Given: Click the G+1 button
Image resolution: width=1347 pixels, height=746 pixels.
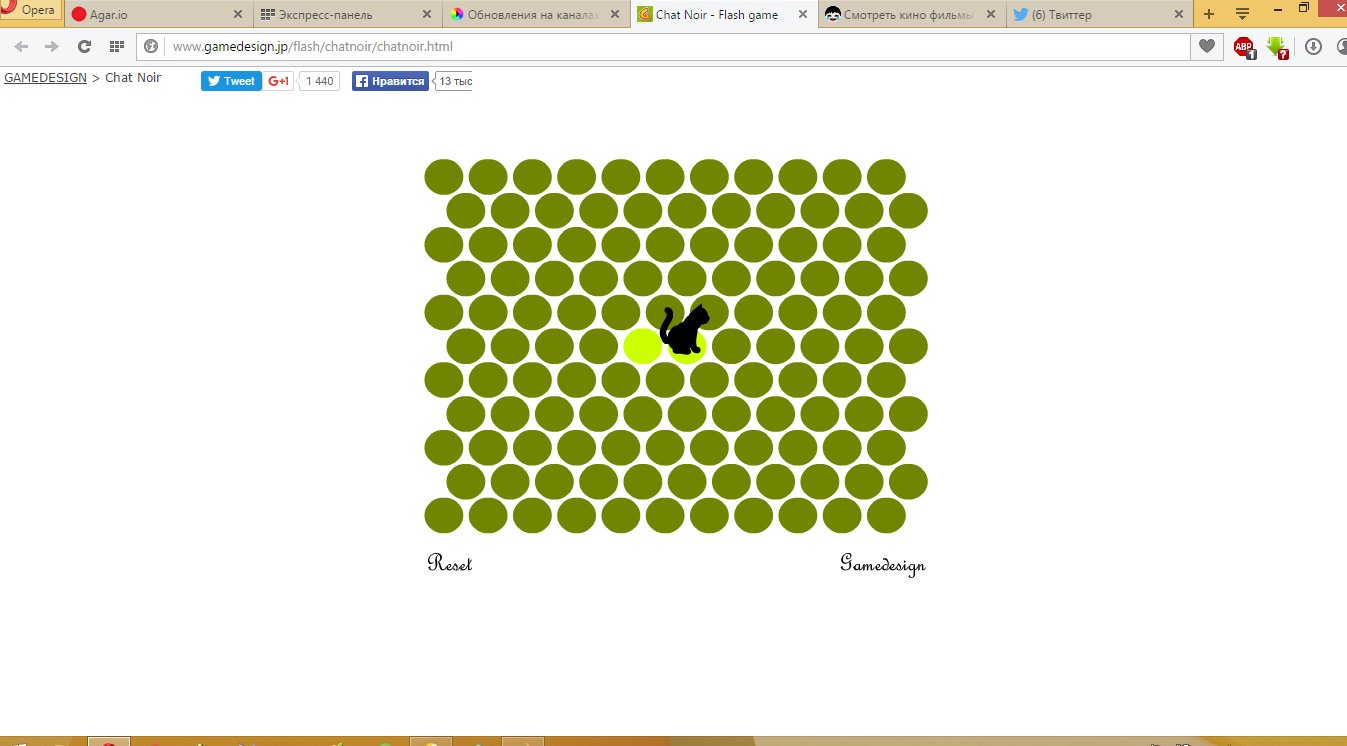Looking at the screenshot, I should point(279,81).
